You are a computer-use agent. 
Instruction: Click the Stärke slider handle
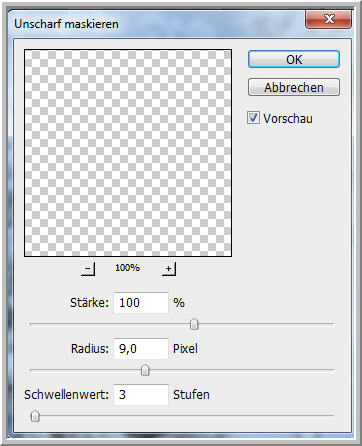194,324
